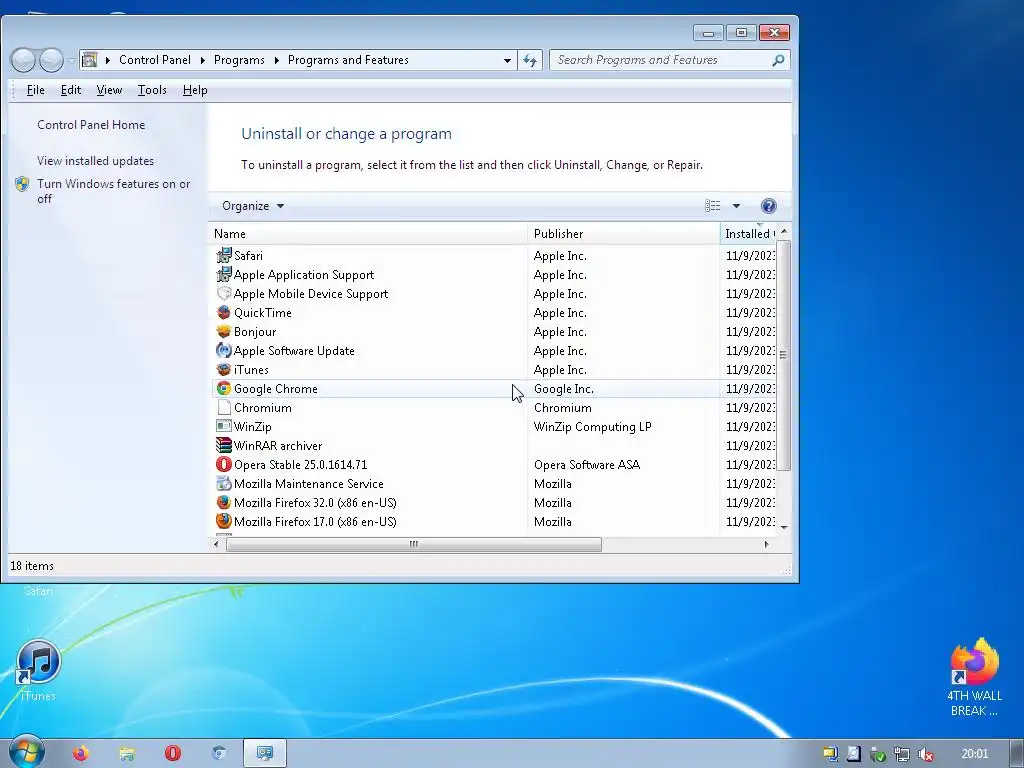Expand the arrow after Programs in breadcrumb
The height and width of the screenshot is (768, 1024).
(x=276, y=60)
